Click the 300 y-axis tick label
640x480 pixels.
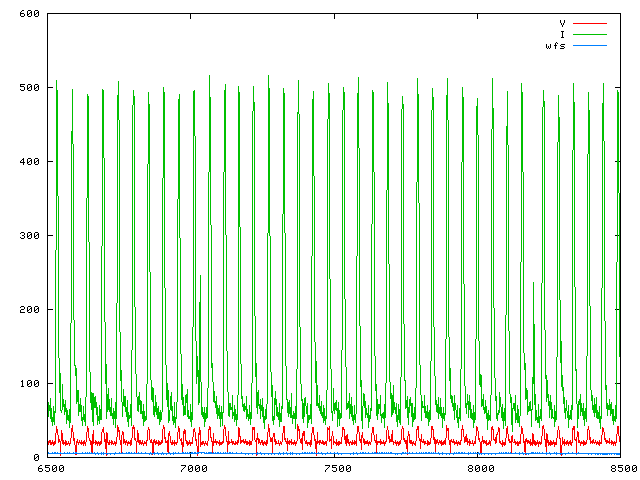[x=28, y=236]
